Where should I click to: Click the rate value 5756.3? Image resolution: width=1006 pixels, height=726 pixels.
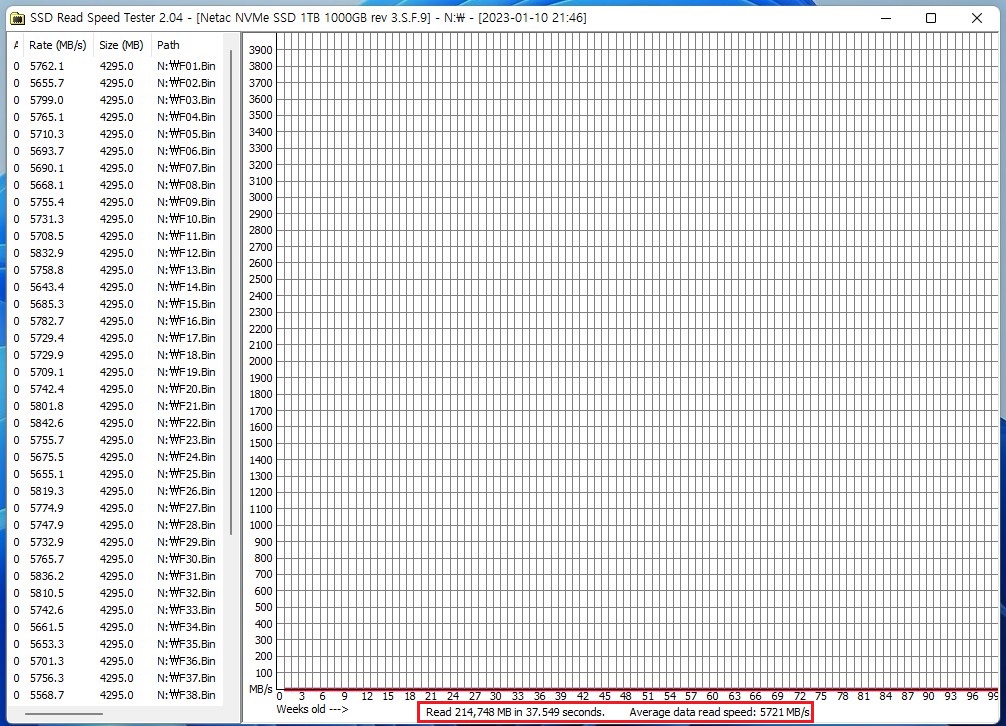(47, 678)
